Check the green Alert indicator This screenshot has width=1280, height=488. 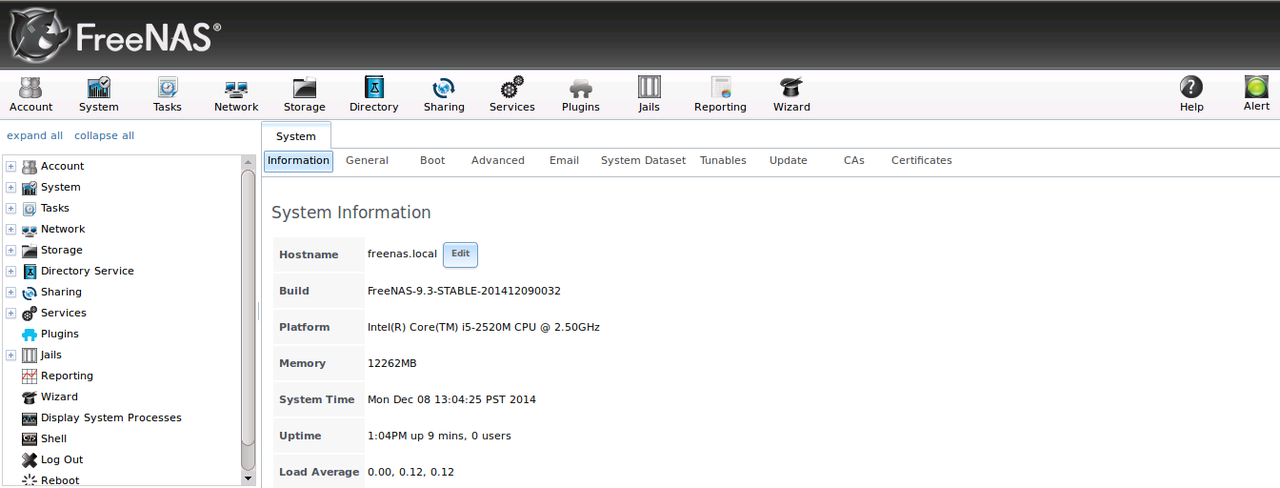pyautogui.click(x=1256, y=94)
